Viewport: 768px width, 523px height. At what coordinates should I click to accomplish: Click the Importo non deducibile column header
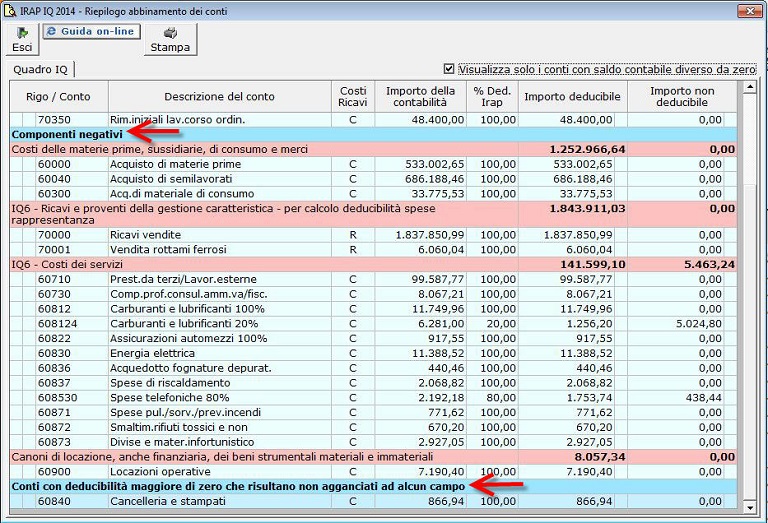pyautogui.click(x=682, y=96)
